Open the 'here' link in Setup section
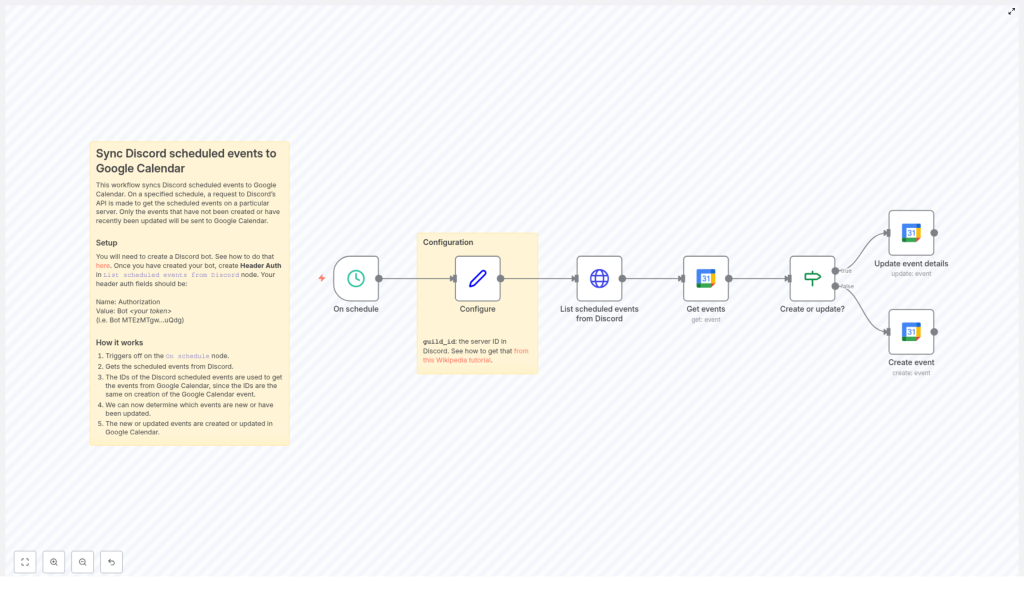1024x601 pixels. tap(103, 266)
